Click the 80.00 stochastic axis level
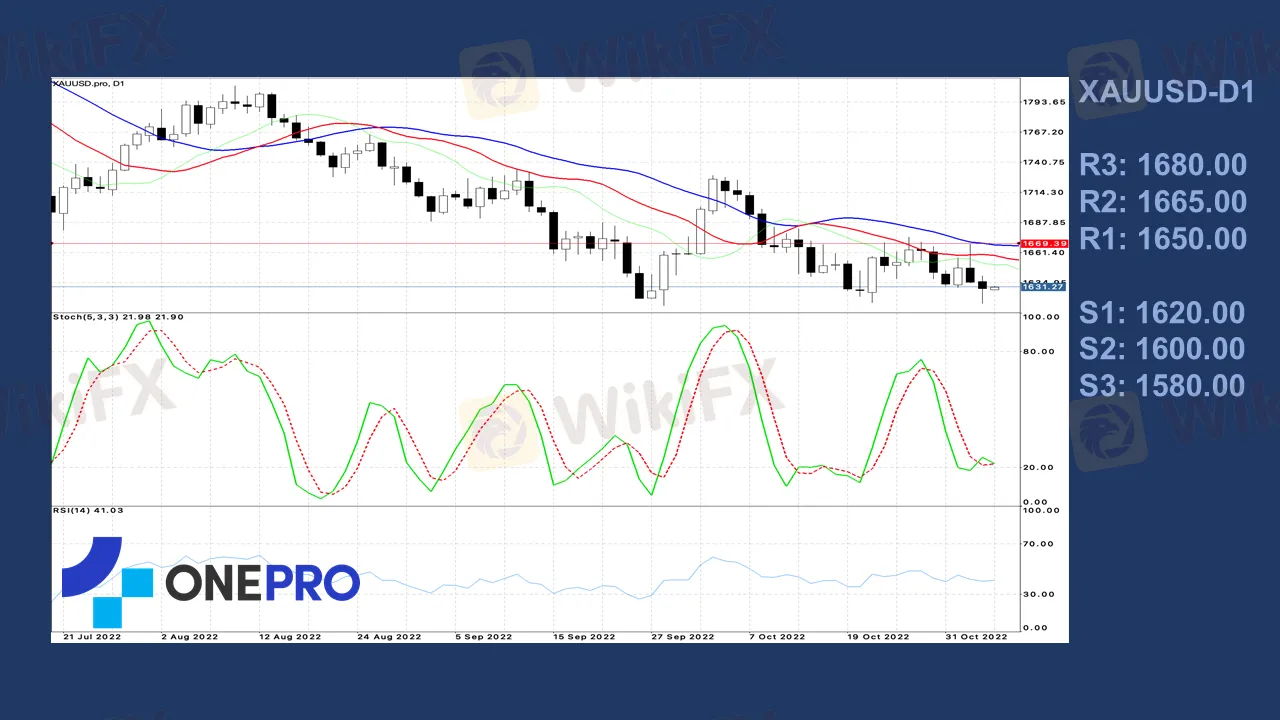1280x720 pixels. coord(1041,351)
